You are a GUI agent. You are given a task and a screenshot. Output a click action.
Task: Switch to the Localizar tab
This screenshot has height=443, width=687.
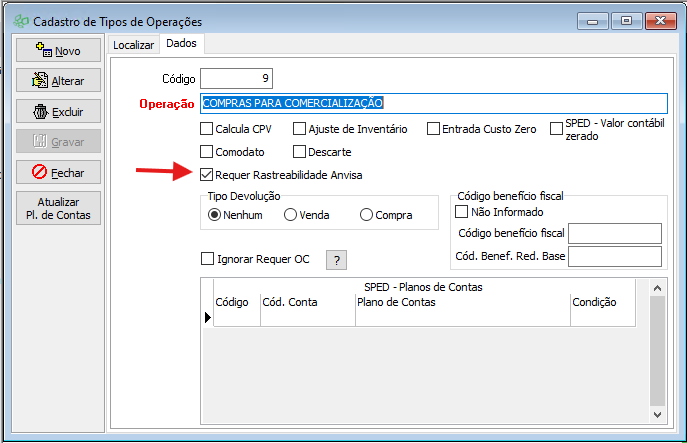[x=134, y=44]
